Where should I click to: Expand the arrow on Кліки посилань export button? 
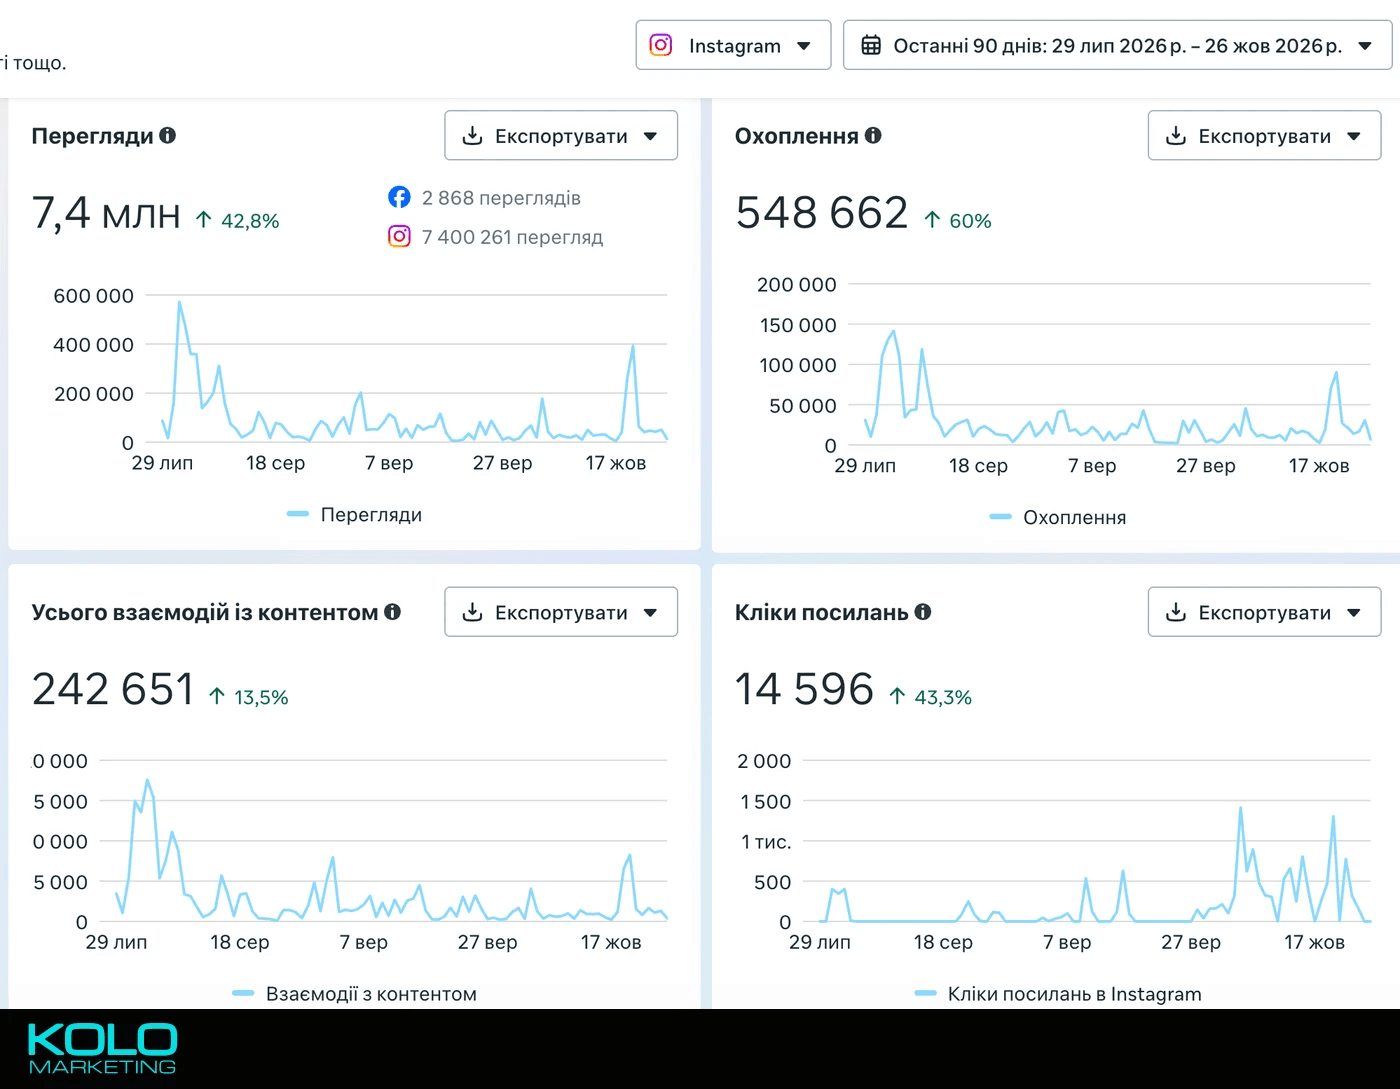click(x=1354, y=613)
